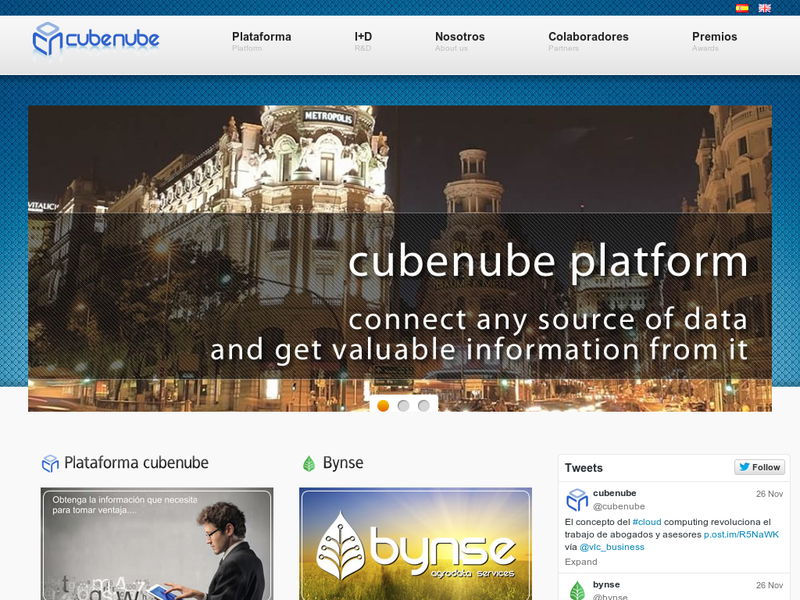Expand the cubenube tweet
The height and width of the screenshot is (600, 800).
(x=581, y=562)
